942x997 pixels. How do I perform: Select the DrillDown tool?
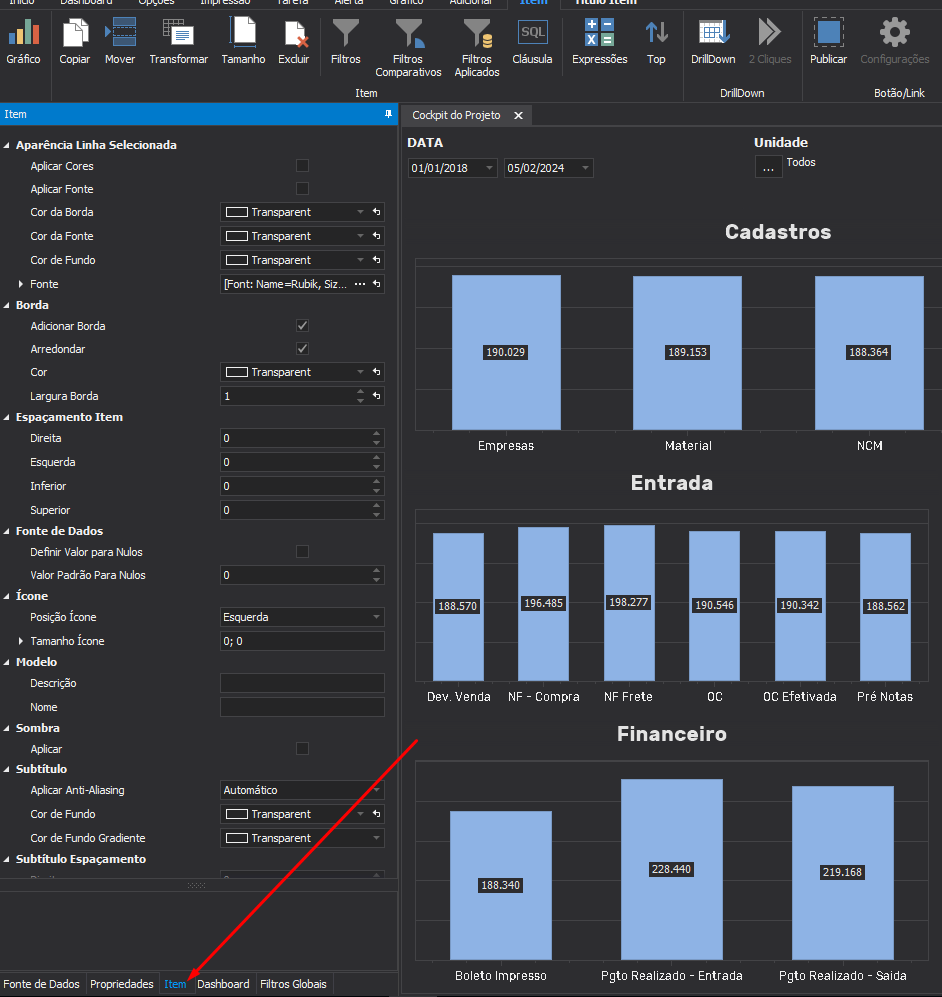pos(713,41)
